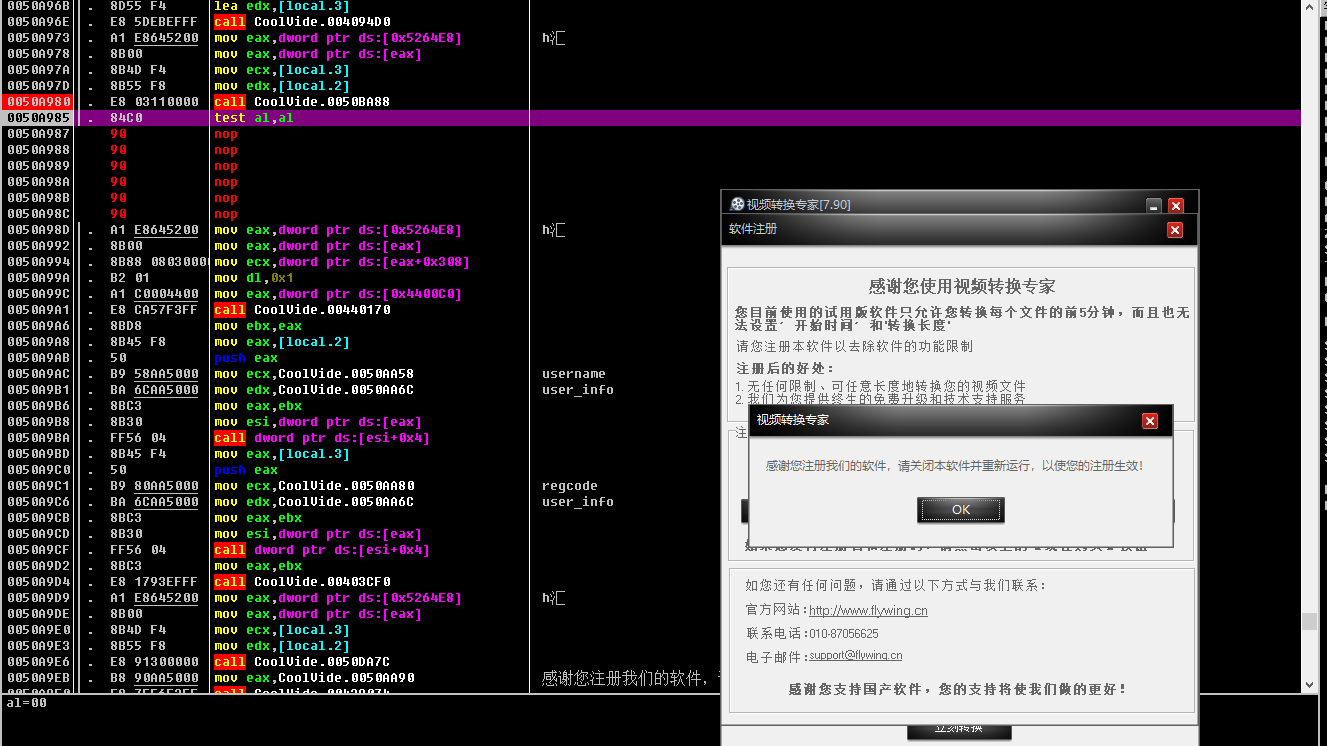Open the http://www.flywing.cn website link

tap(868, 610)
